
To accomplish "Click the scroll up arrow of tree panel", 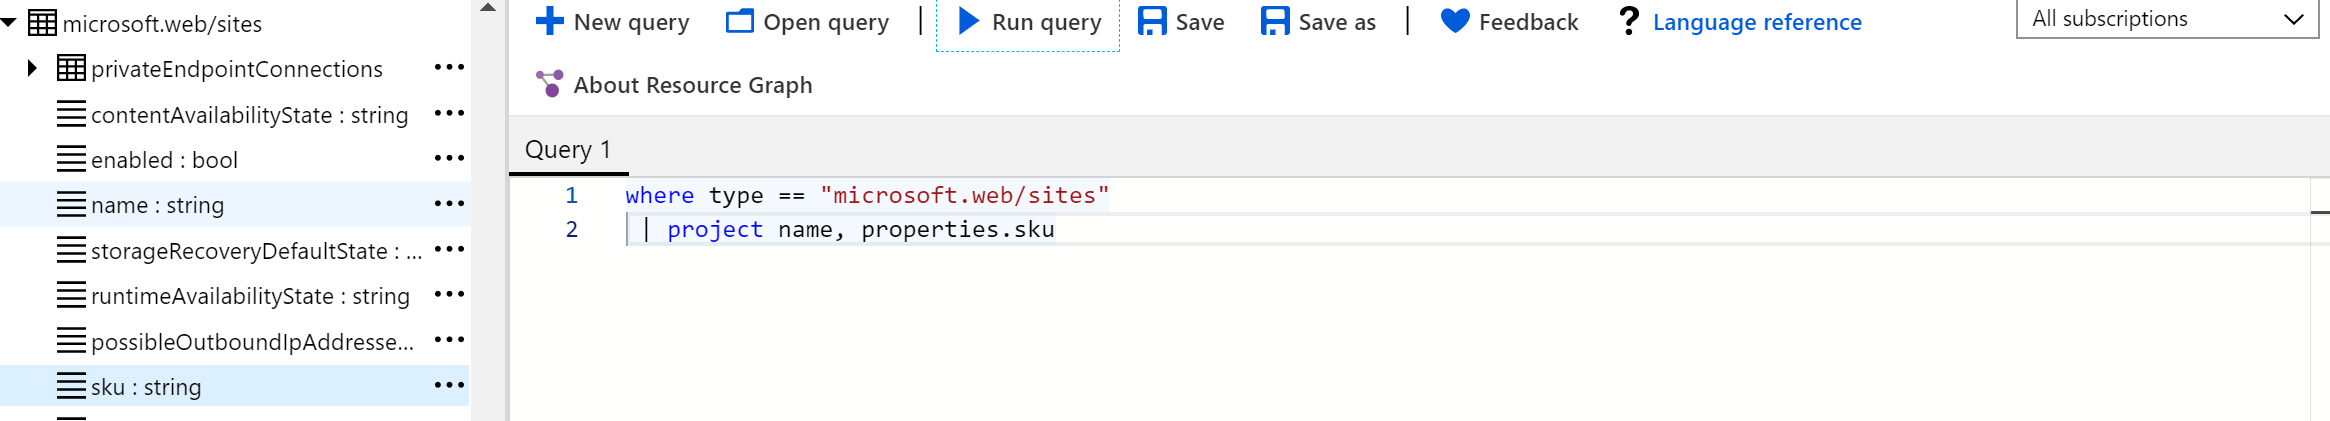I will coord(488,8).
